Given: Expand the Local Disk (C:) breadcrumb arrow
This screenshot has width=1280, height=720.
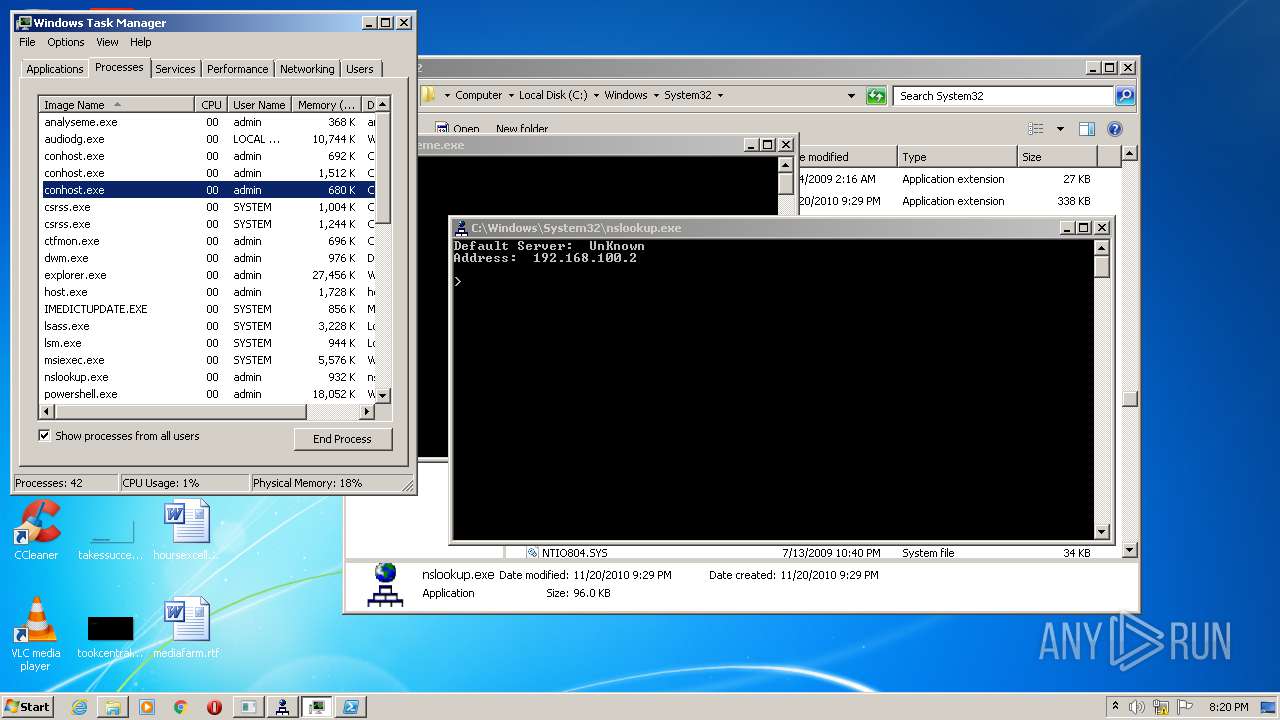Looking at the screenshot, I should click(x=596, y=96).
